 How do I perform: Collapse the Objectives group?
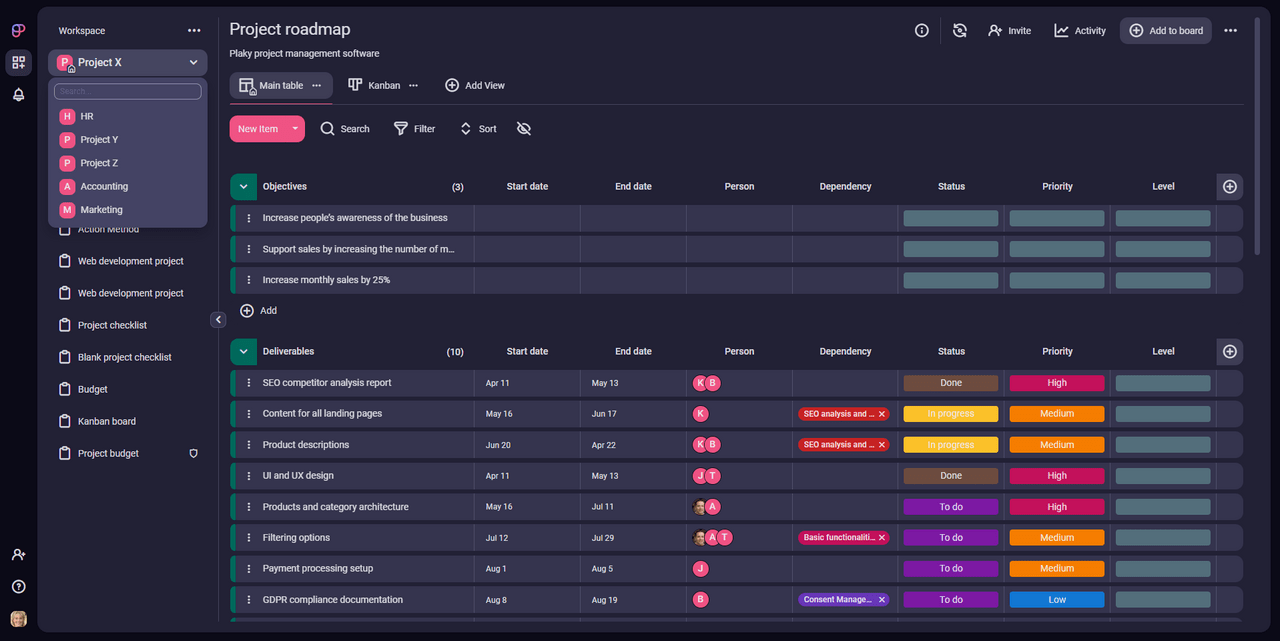[243, 187]
